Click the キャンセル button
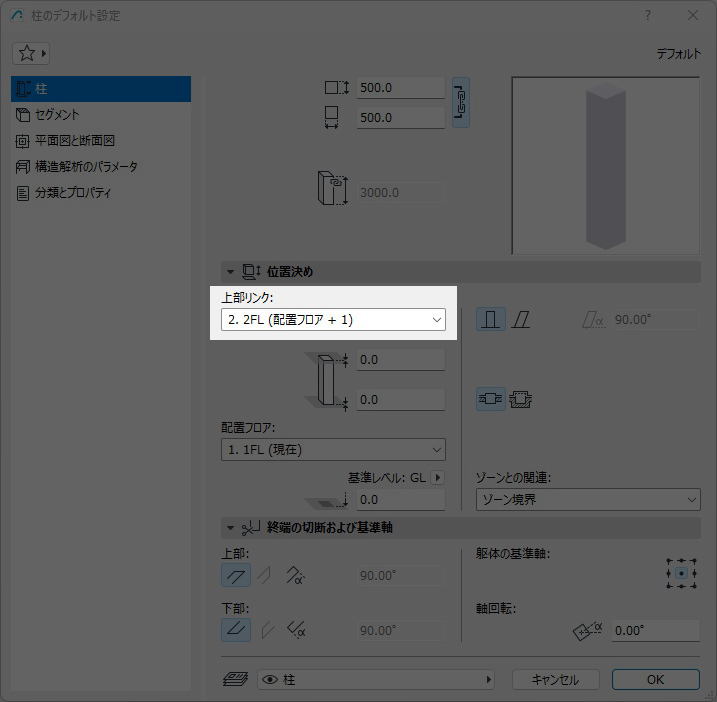The height and width of the screenshot is (702, 717). pyautogui.click(x=555, y=680)
